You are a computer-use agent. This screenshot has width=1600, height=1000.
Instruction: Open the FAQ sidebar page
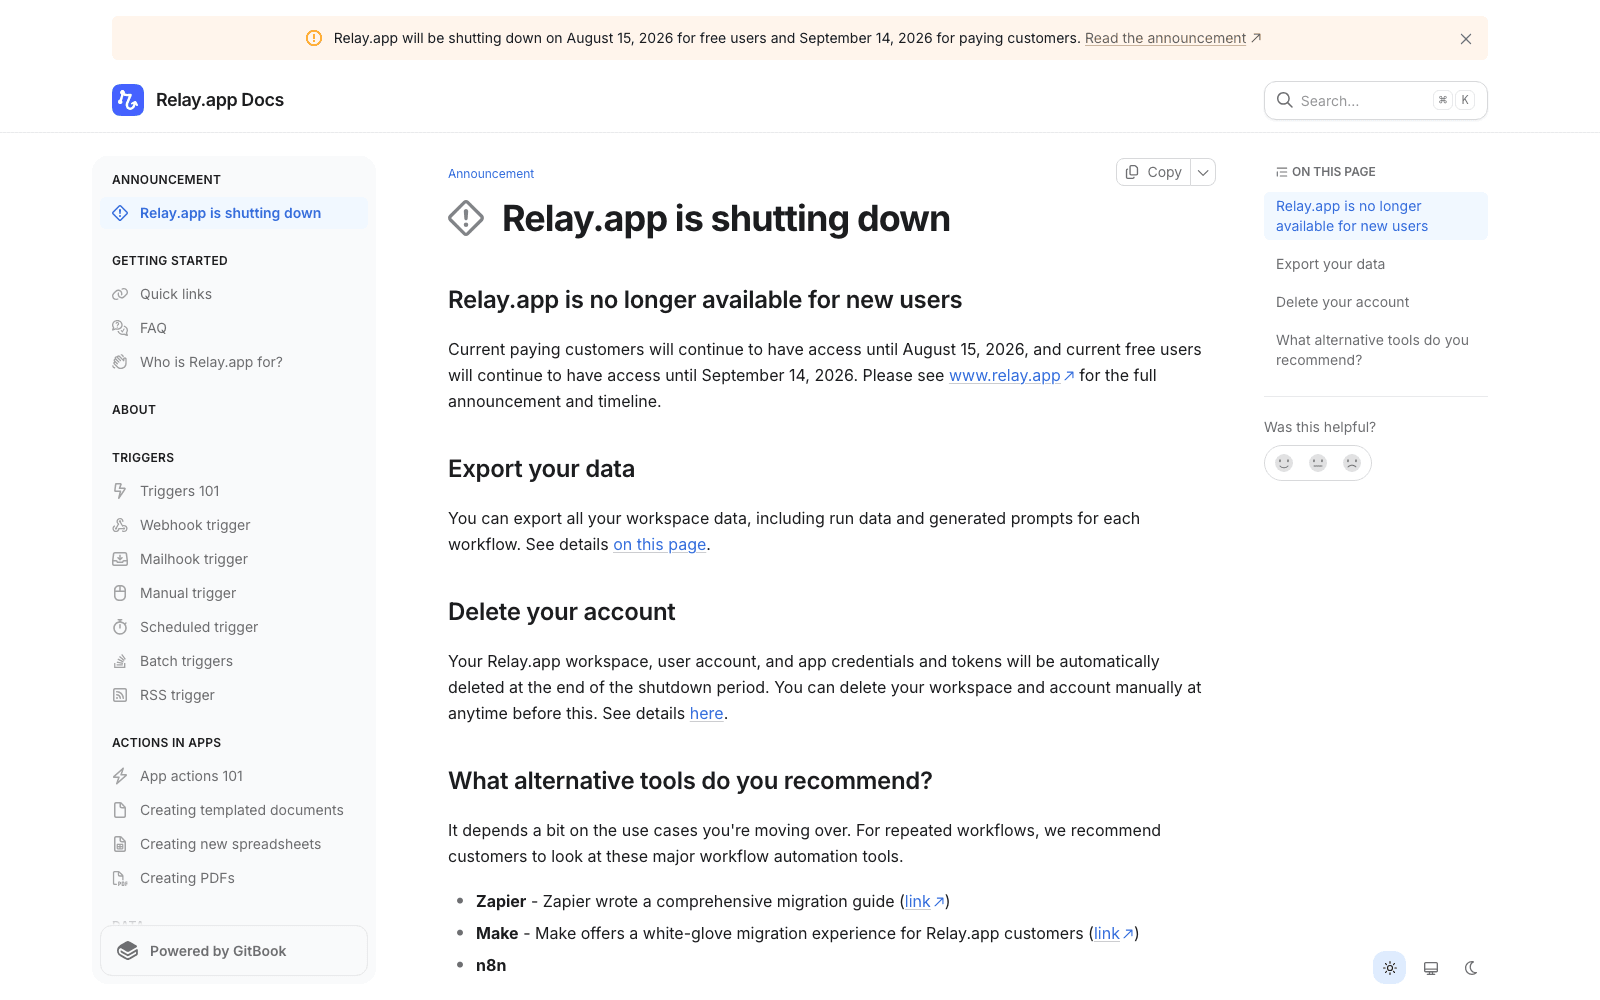coord(234,328)
